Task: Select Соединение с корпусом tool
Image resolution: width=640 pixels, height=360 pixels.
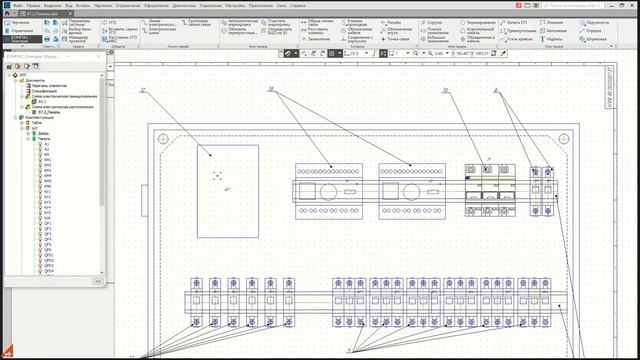Action: click(357, 39)
